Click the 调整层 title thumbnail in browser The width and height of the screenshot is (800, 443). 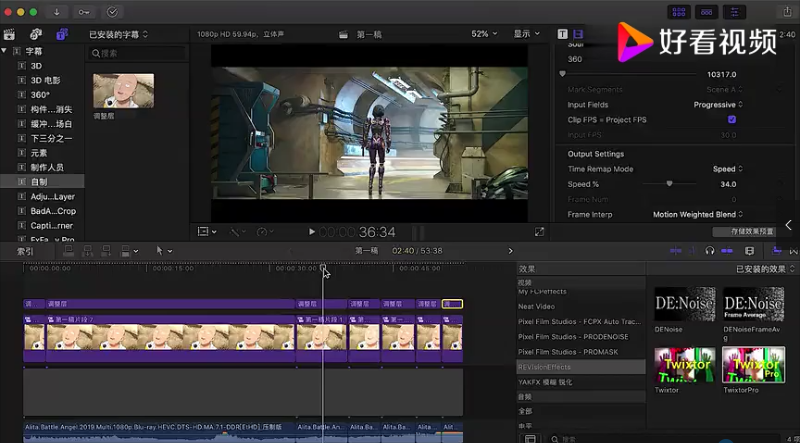[123, 91]
